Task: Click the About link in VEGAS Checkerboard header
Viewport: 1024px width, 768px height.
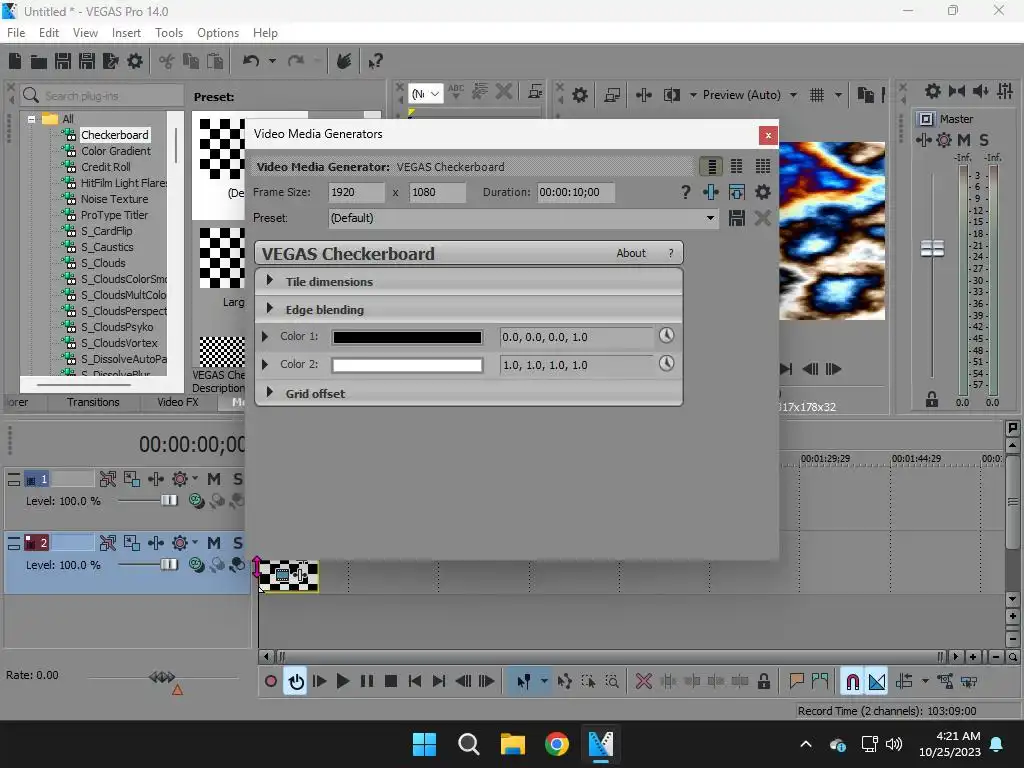Action: pyautogui.click(x=631, y=253)
